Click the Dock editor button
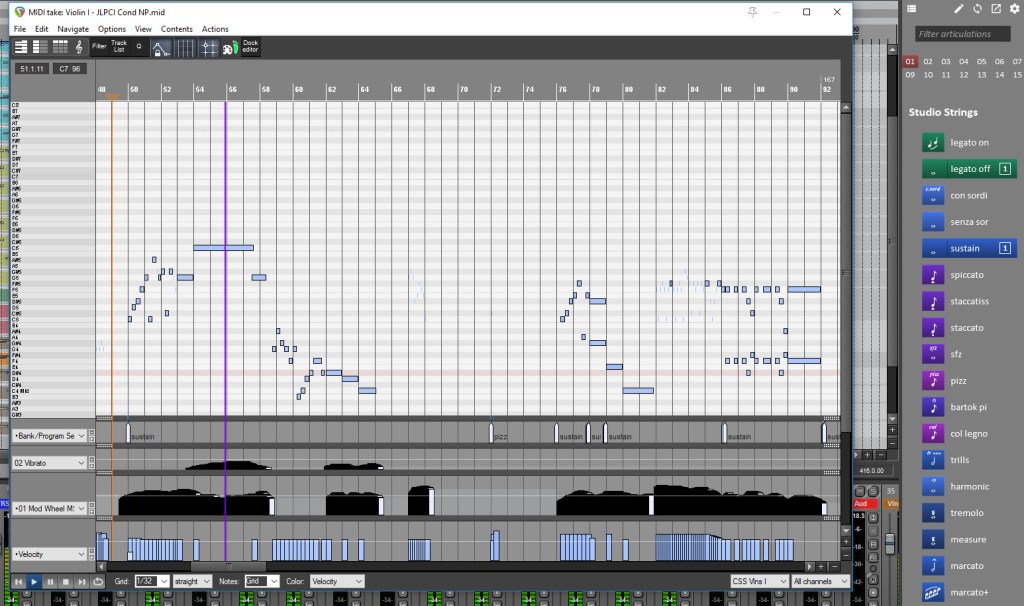1024x606 pixels. [x=250, y=47]
